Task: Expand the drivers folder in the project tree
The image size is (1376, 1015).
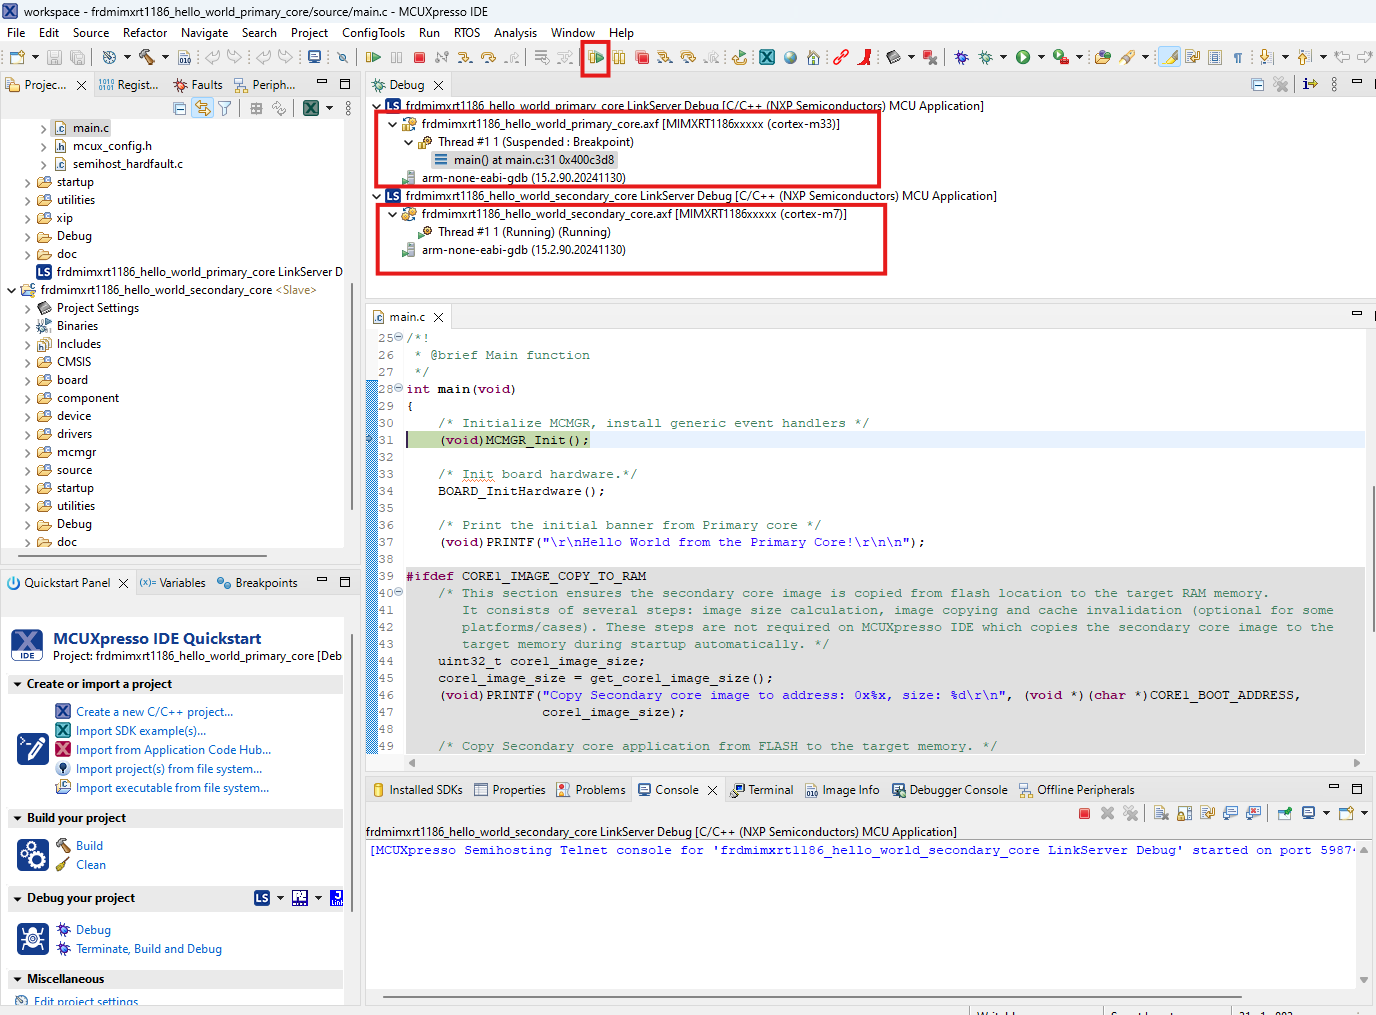Action: (x=27, y=434)
